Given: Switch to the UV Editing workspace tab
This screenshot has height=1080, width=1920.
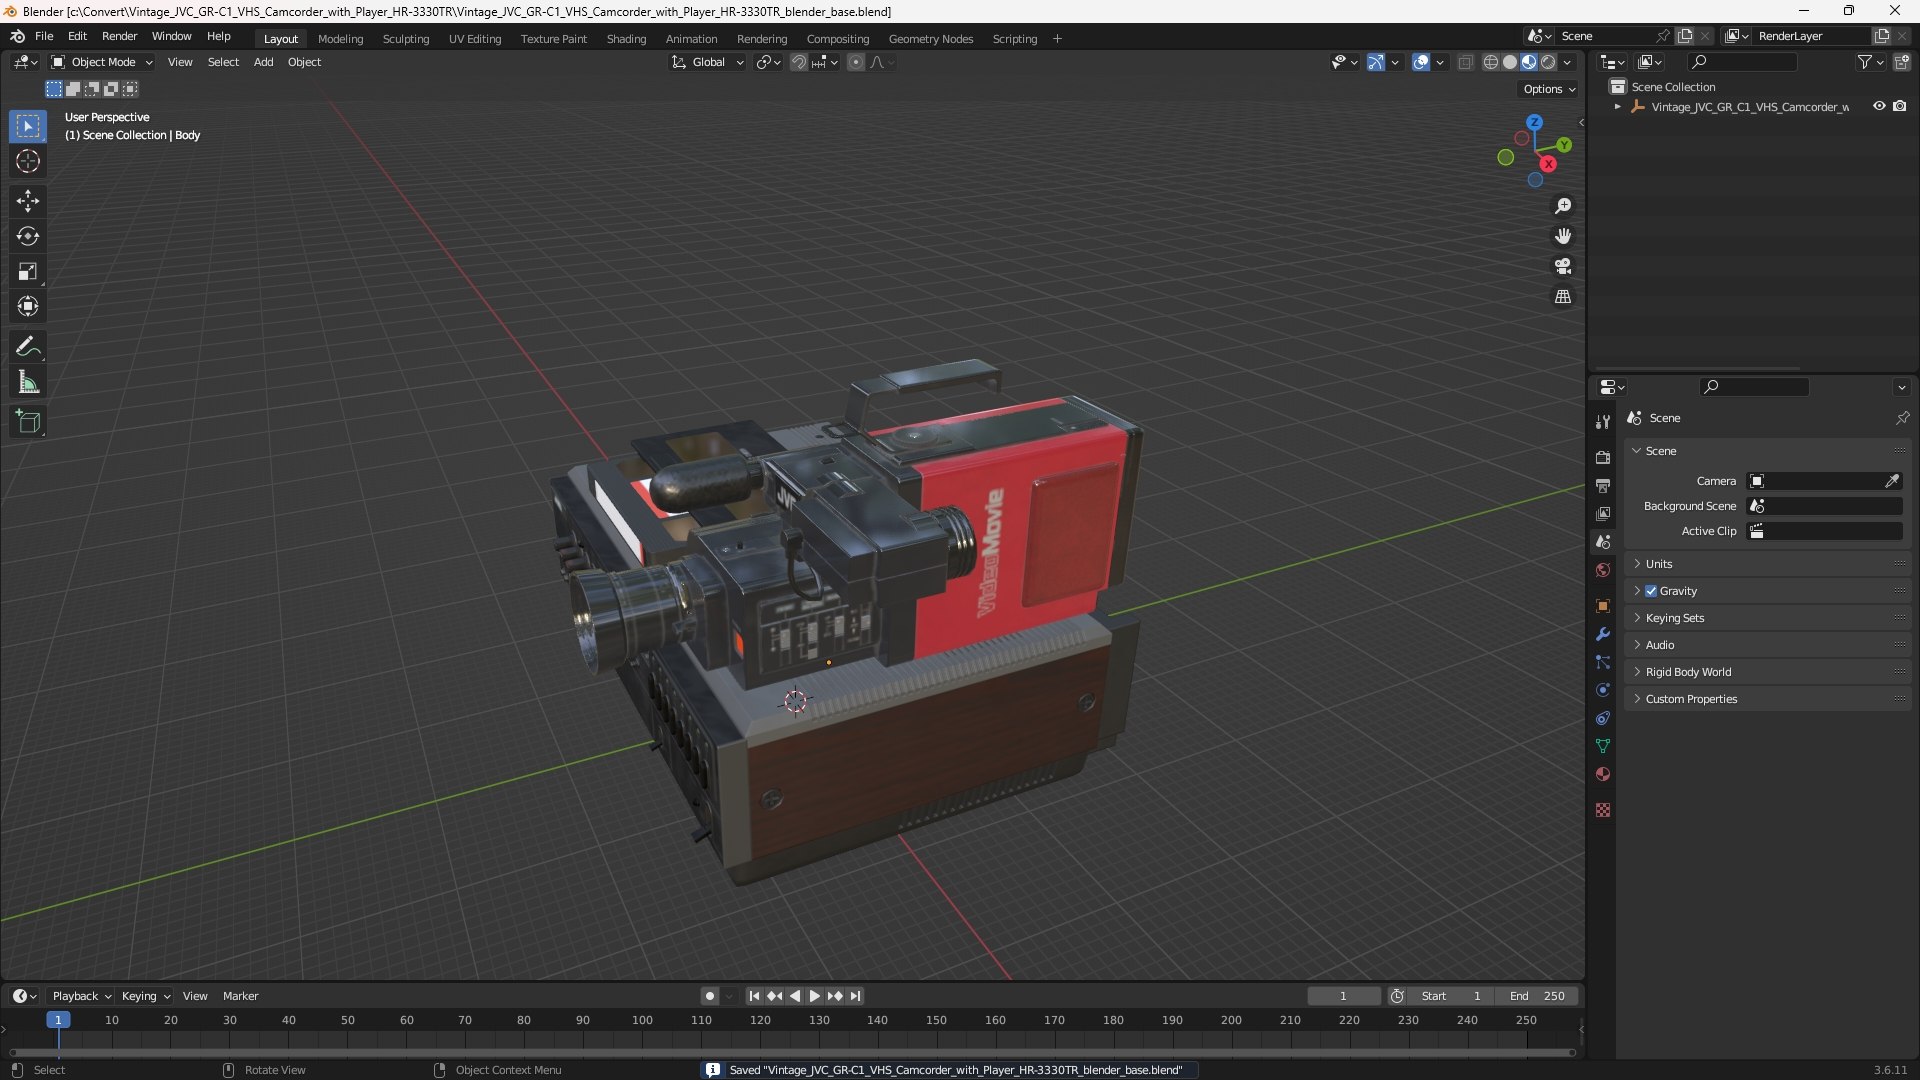Looking at the screenshot, I should [475, 39].
